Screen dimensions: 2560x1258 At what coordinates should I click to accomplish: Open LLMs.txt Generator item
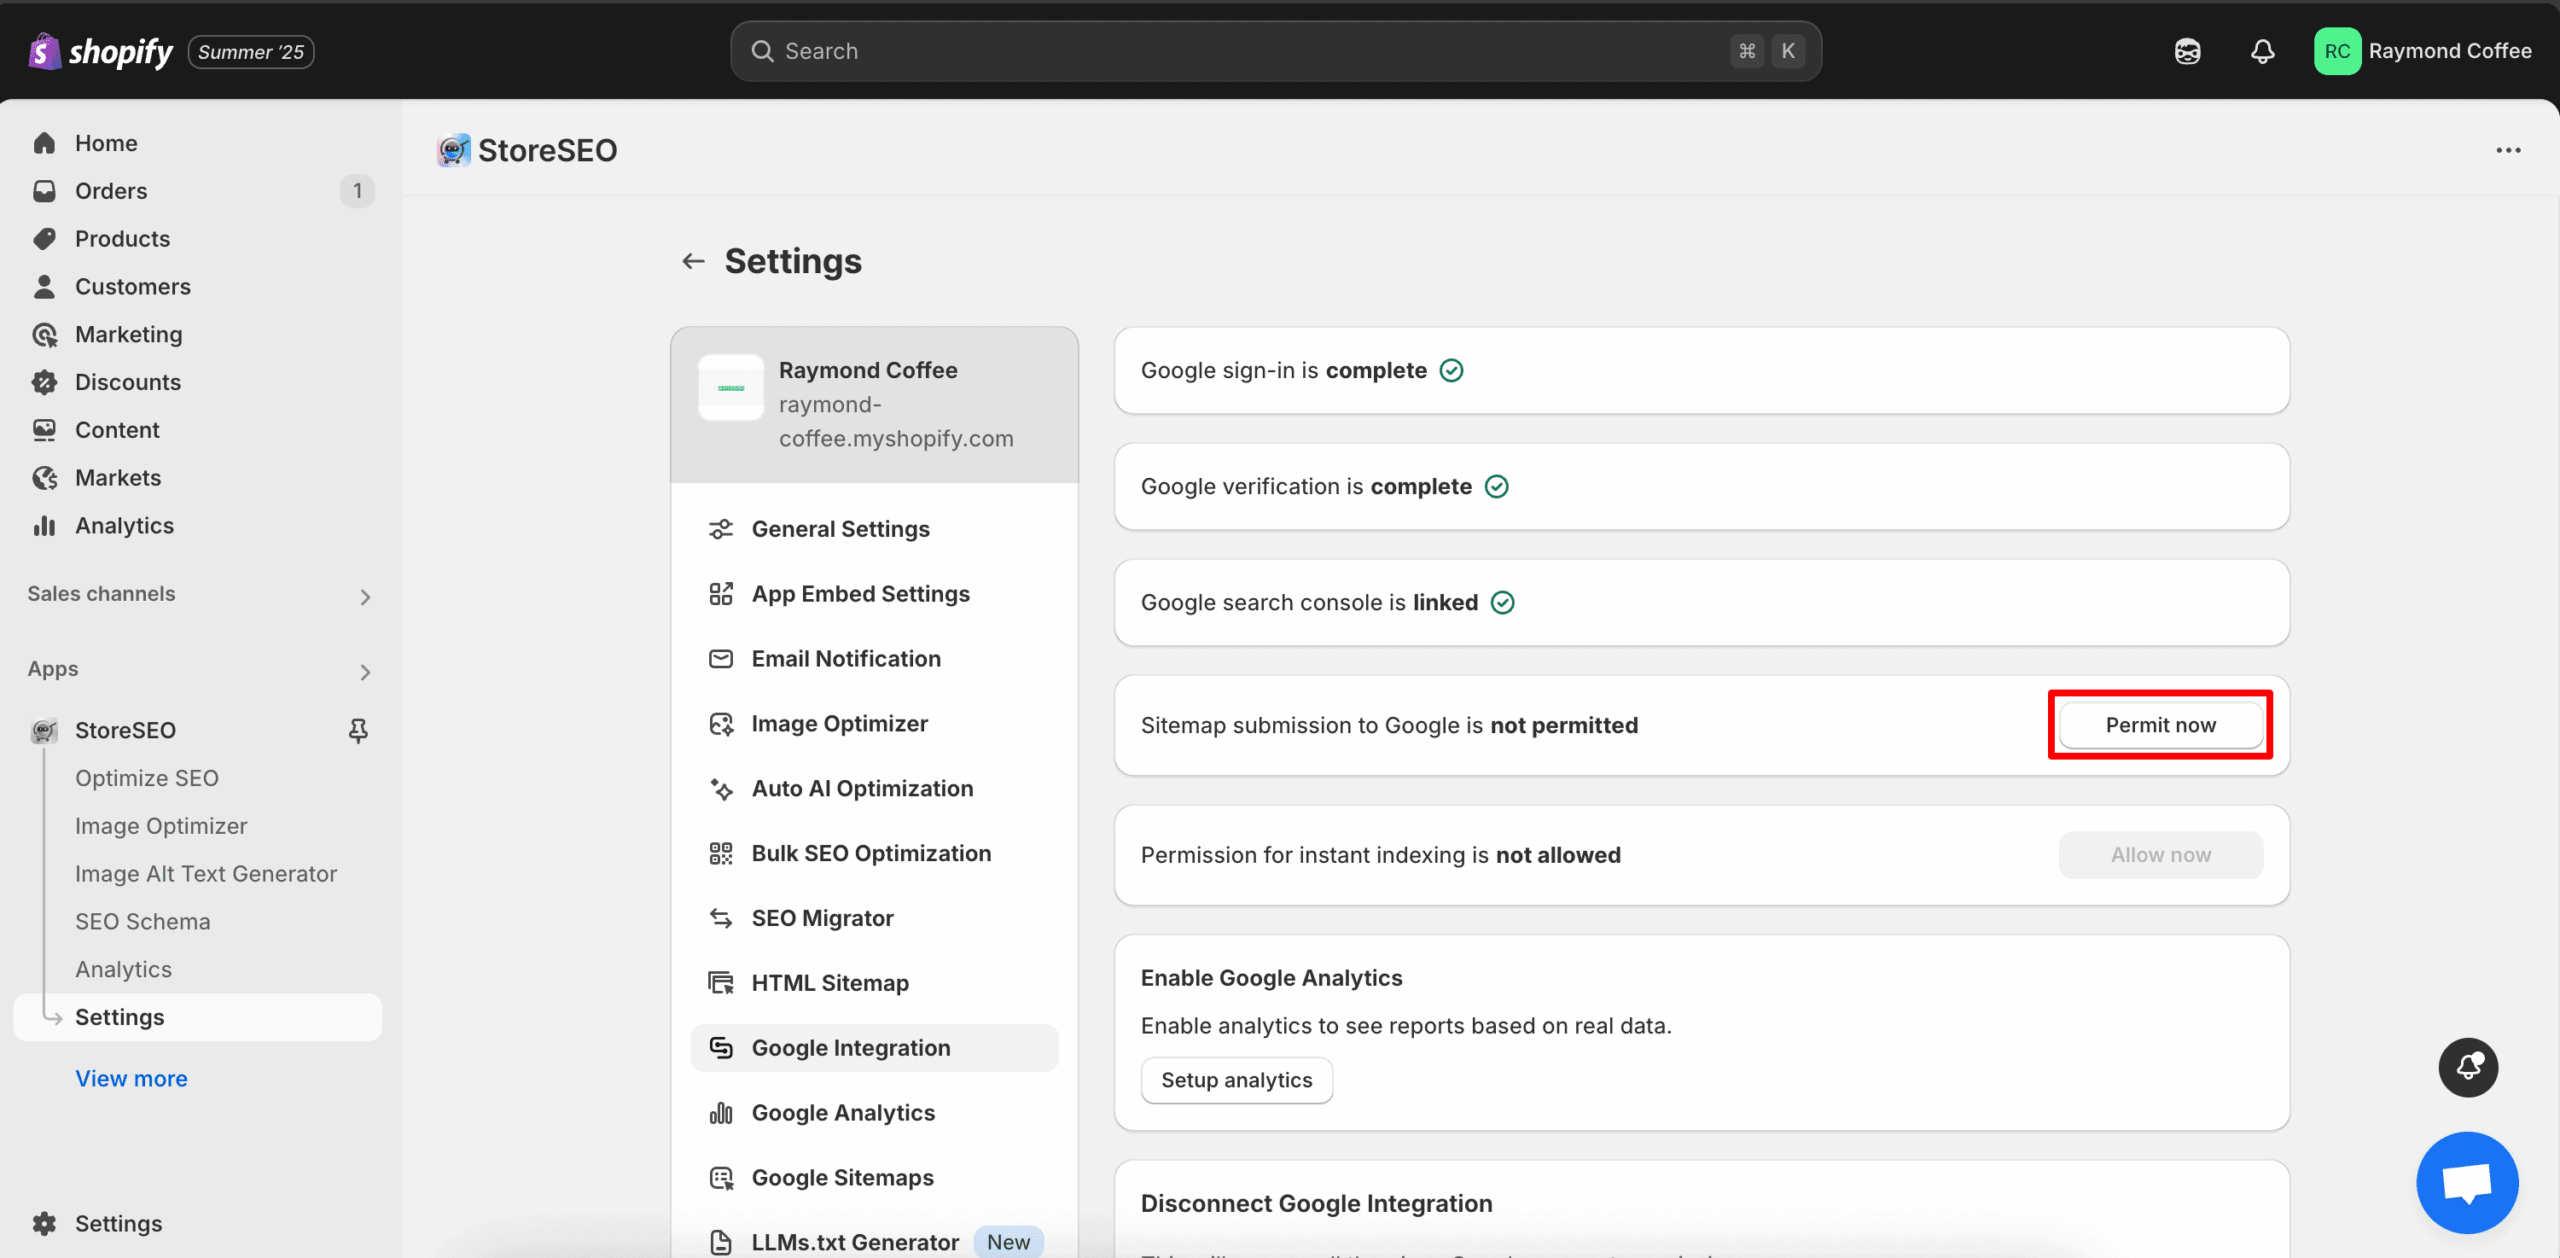pos(874,1242)
